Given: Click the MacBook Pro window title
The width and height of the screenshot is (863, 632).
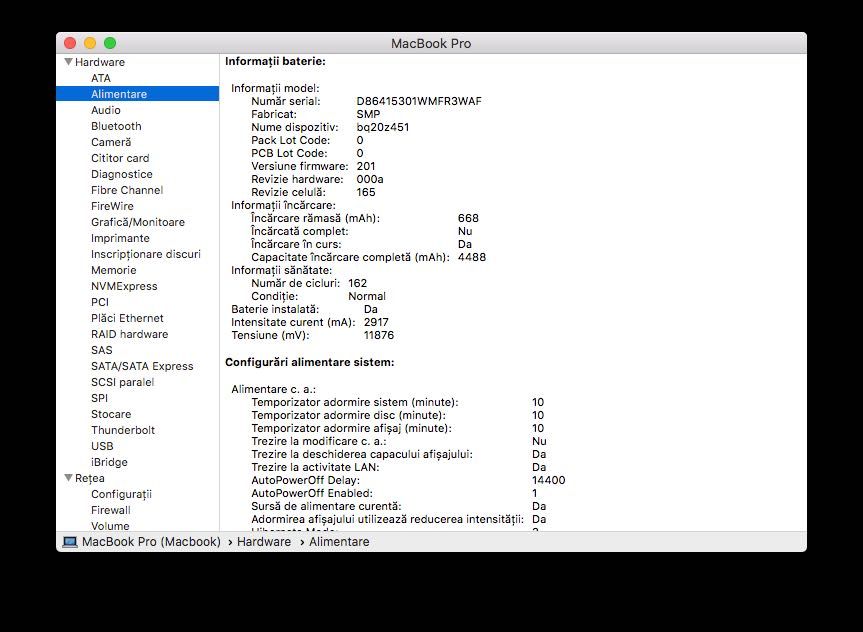Looking at the screenshot, I should coord(431,43).
